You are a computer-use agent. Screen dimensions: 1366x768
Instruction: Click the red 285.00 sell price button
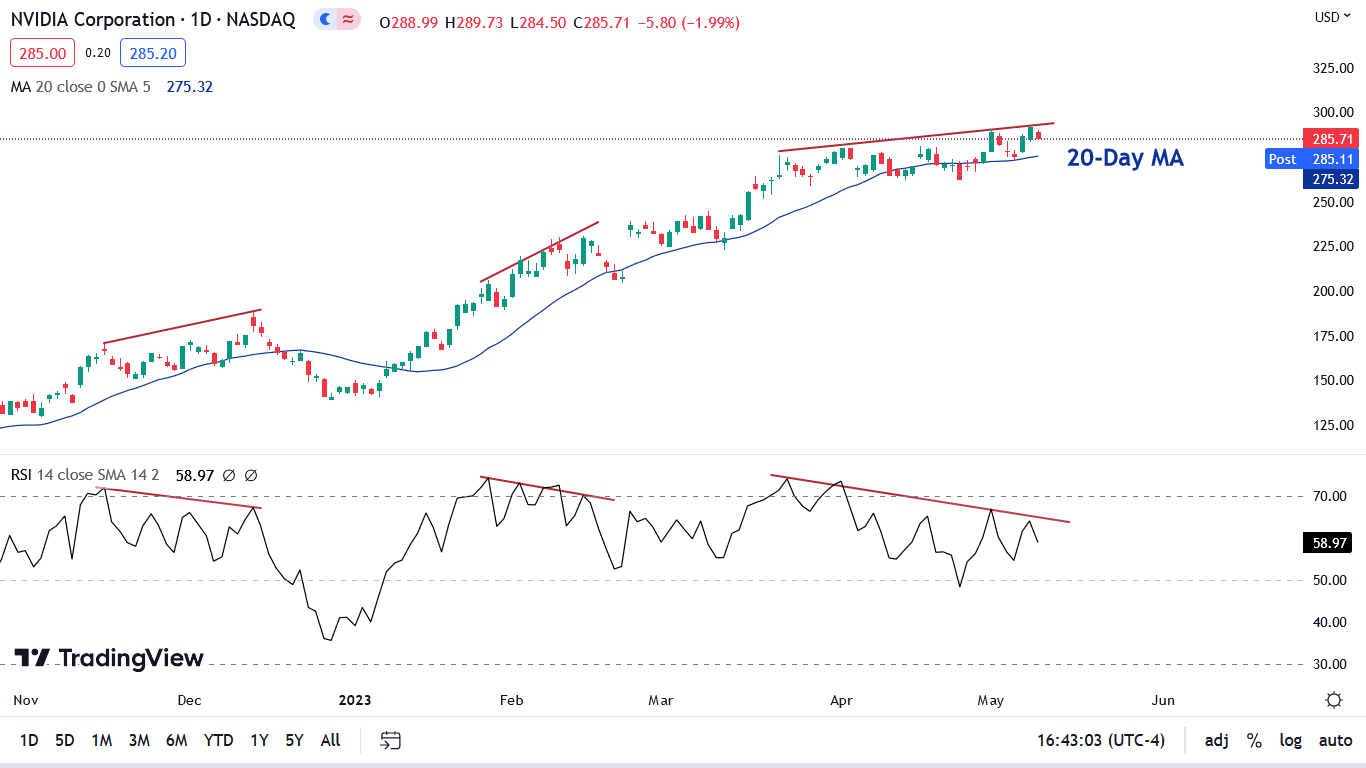(43, 53)
